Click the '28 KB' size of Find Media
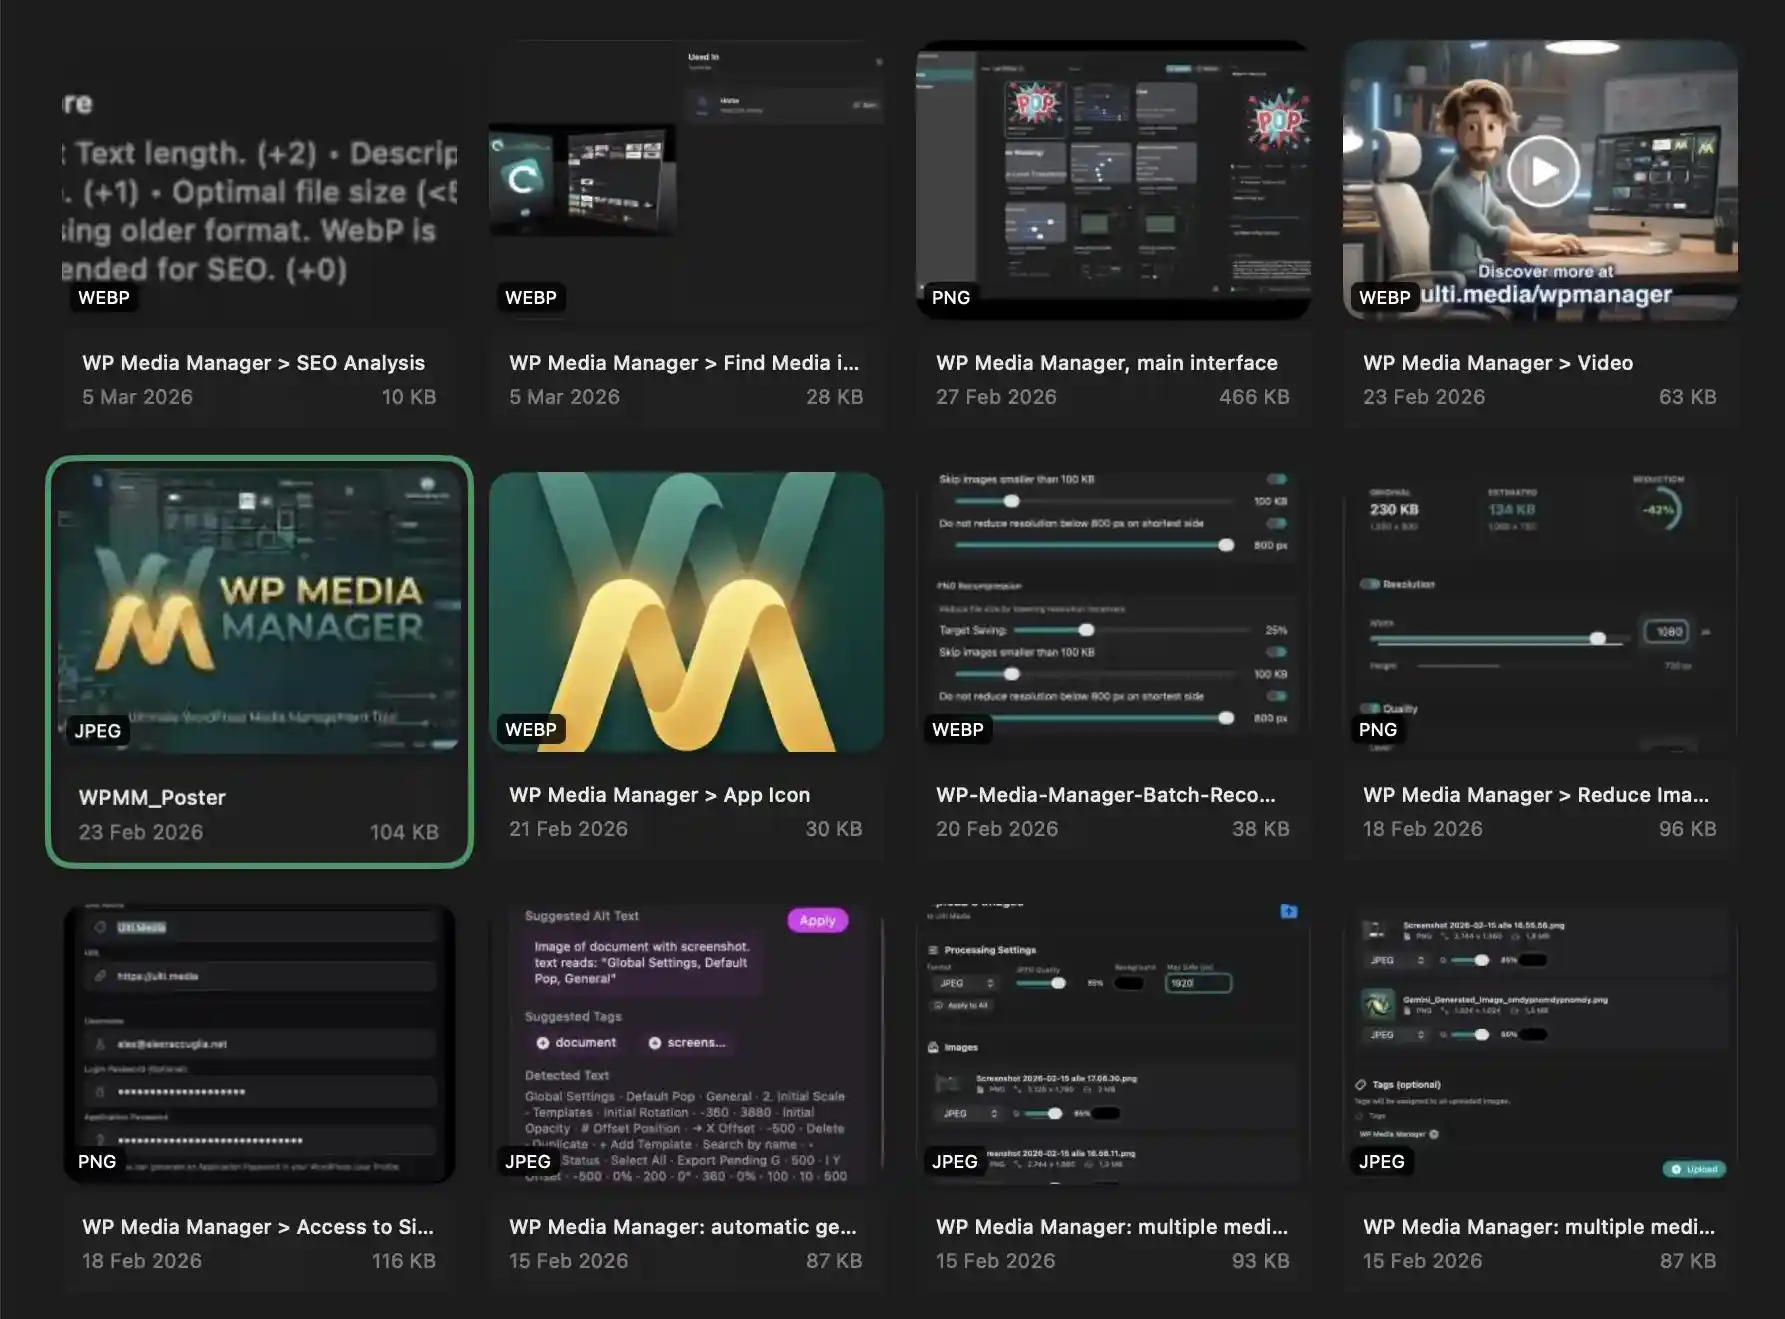The image size is (1785, 1319). coord(835,397)
